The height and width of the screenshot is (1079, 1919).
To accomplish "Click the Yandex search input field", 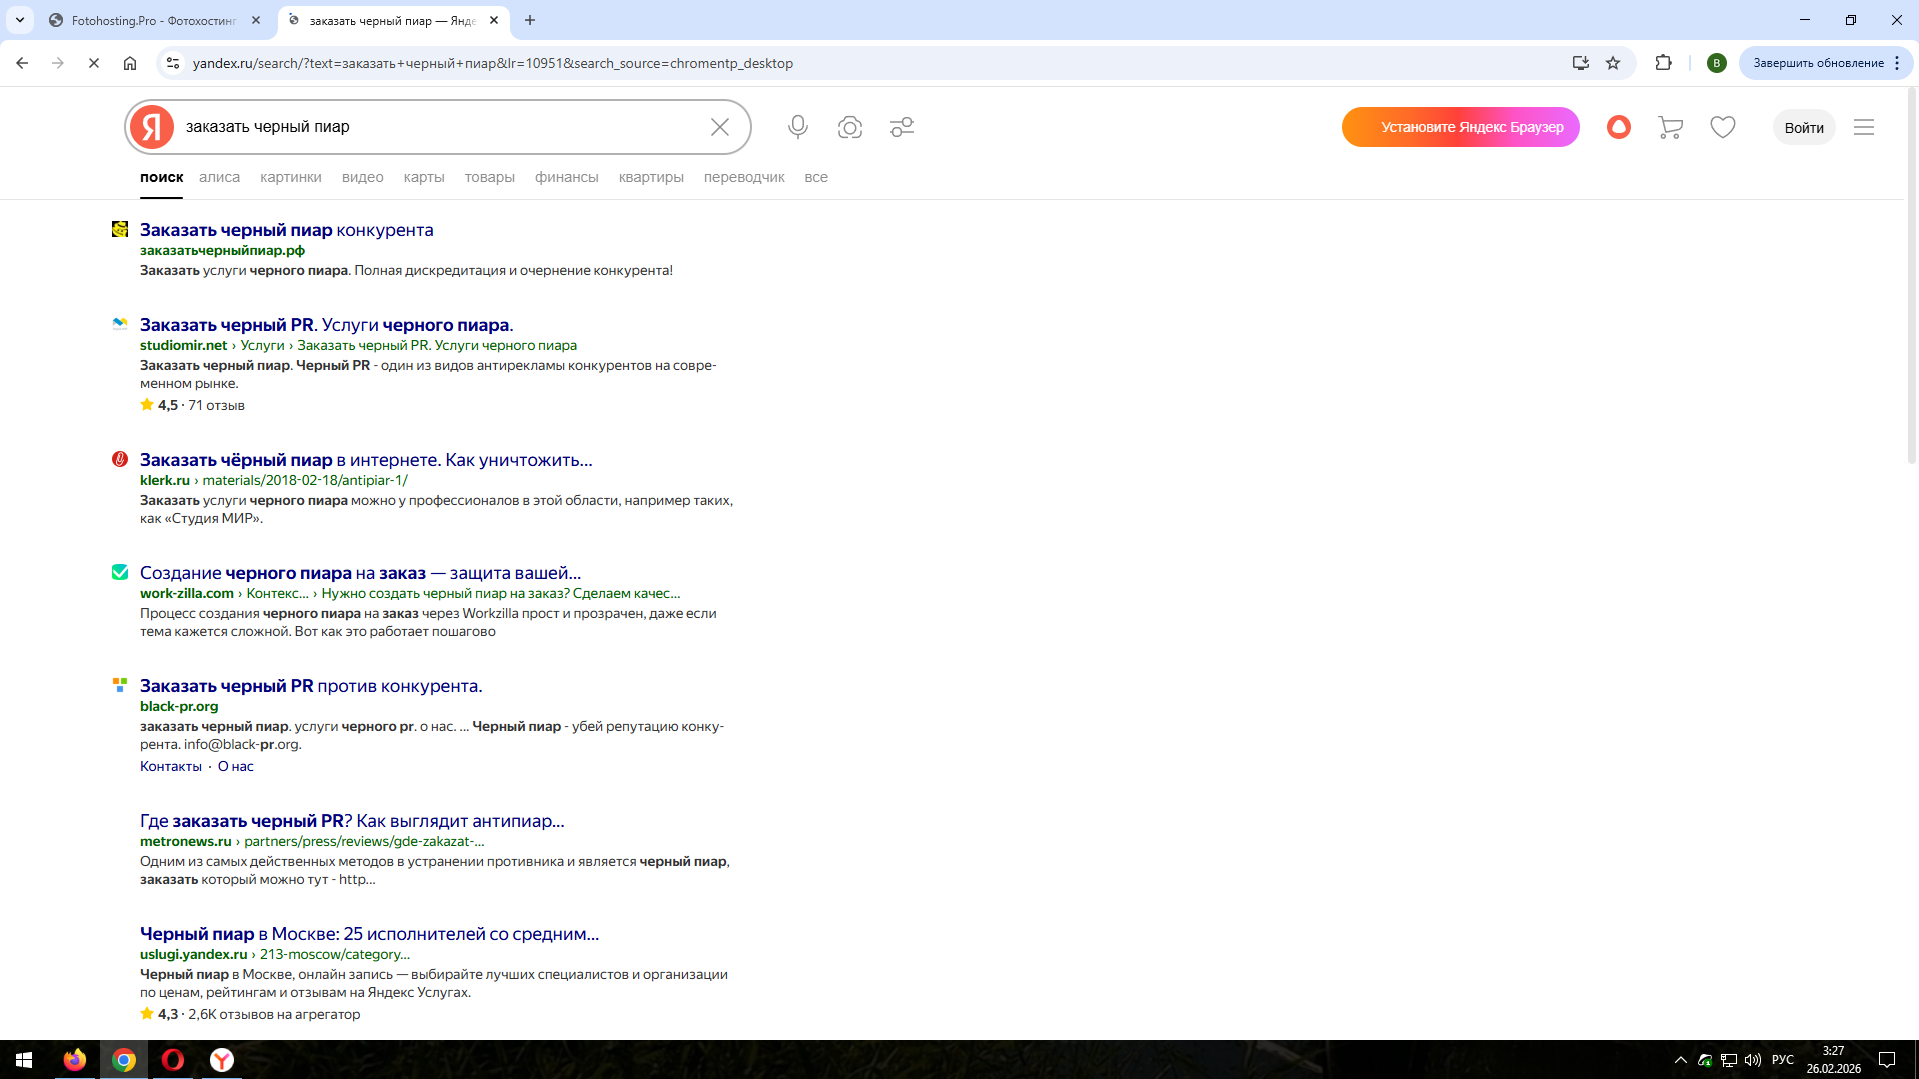I will [440, 127].
